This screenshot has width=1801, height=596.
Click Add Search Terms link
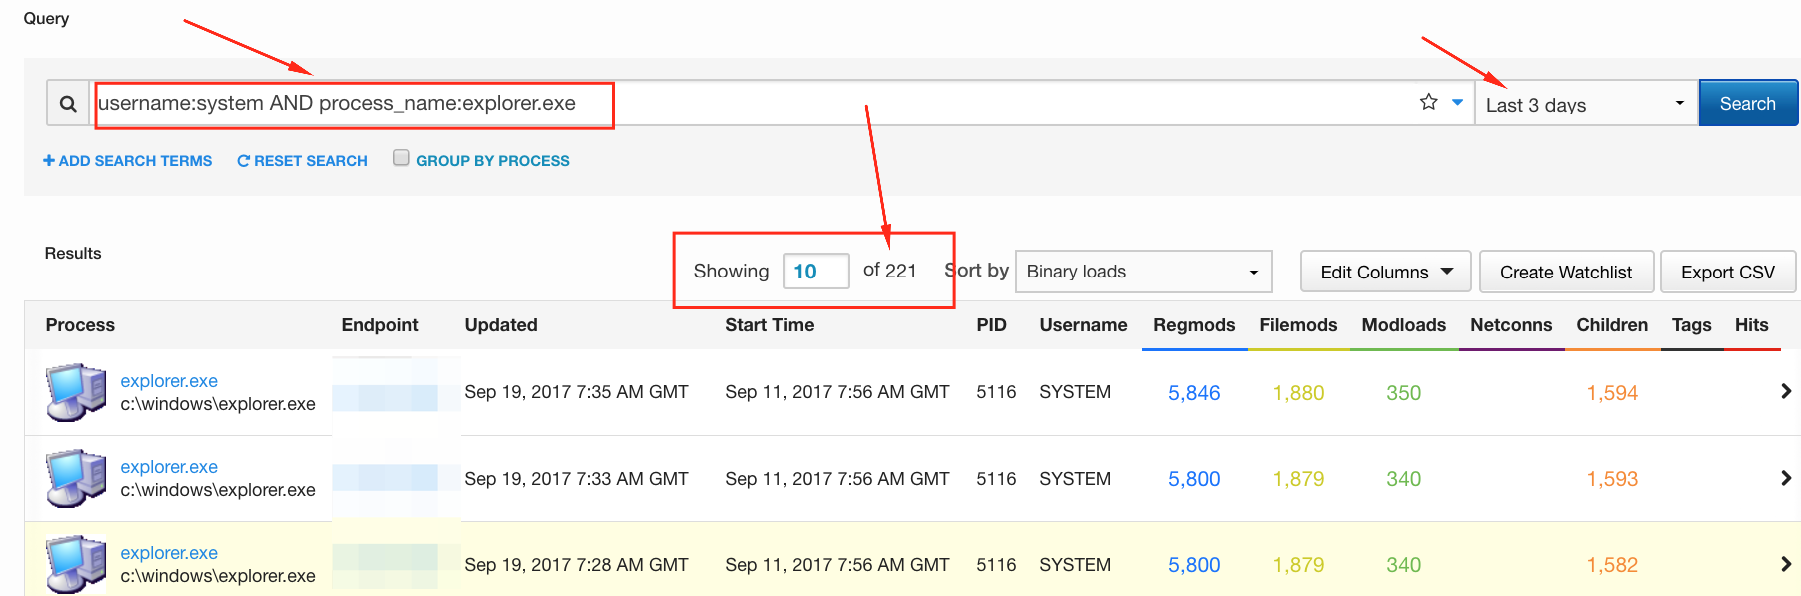pos(128,161)
